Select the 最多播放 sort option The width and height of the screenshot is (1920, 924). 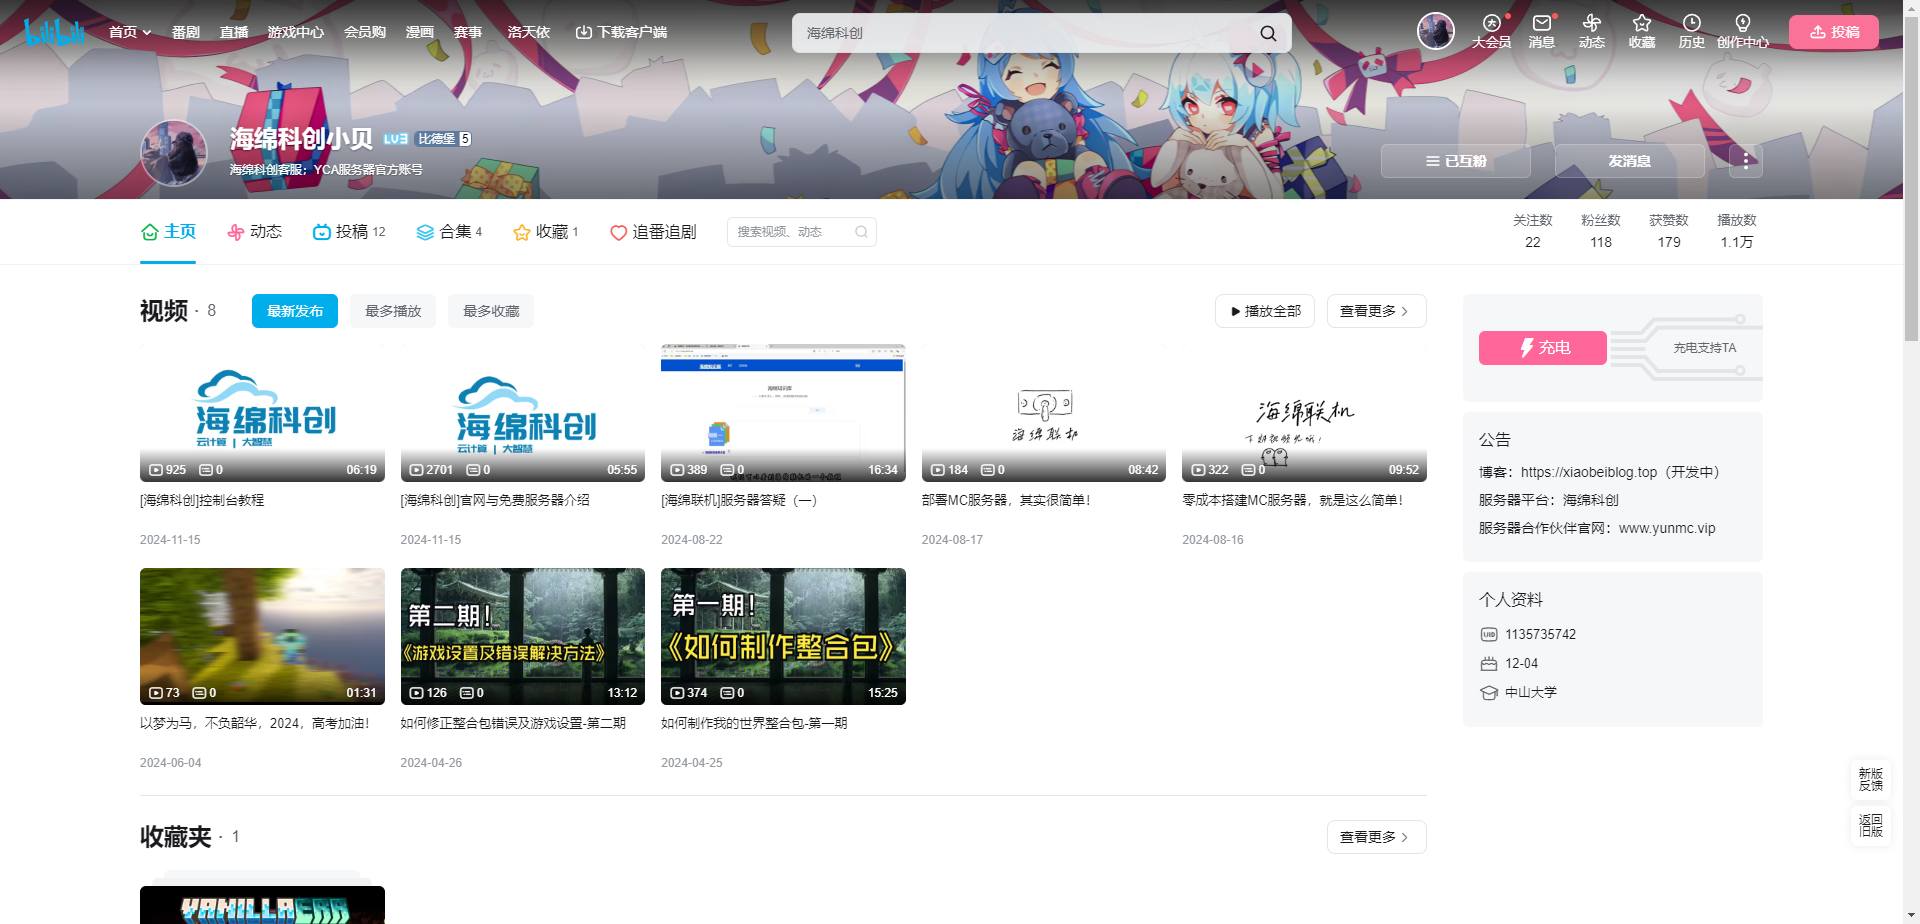click(393, 311)
